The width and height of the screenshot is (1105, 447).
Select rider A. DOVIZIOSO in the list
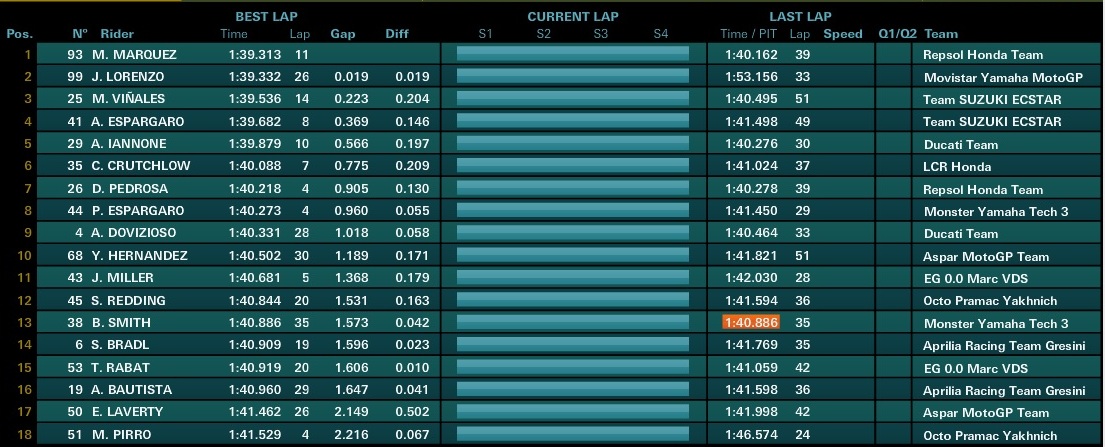pyautogui.click(x=133, y=233)
